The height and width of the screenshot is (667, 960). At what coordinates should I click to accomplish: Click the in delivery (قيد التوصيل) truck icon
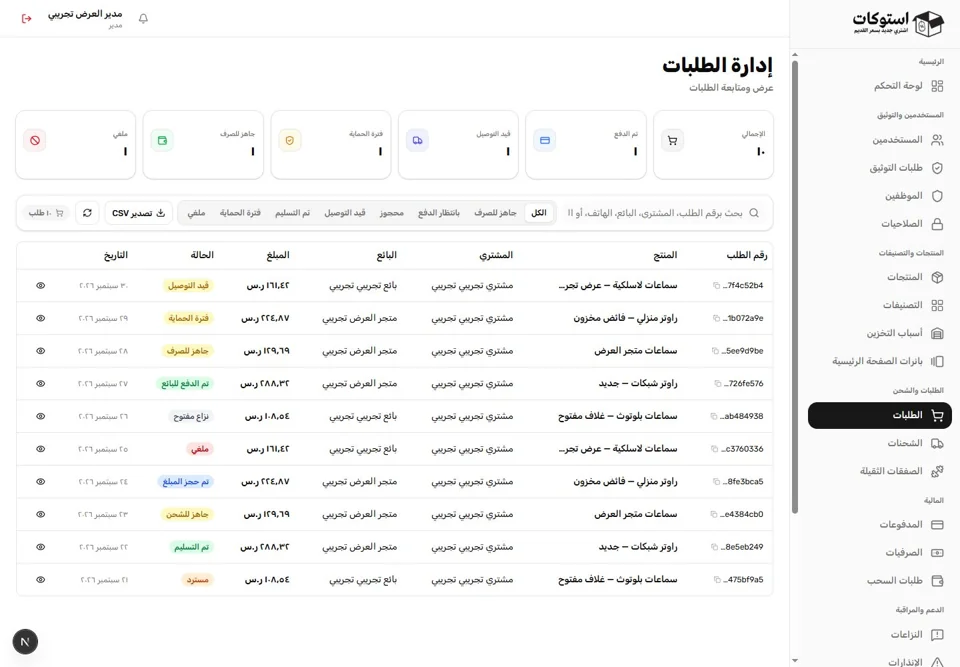click(x=418, y=140)
